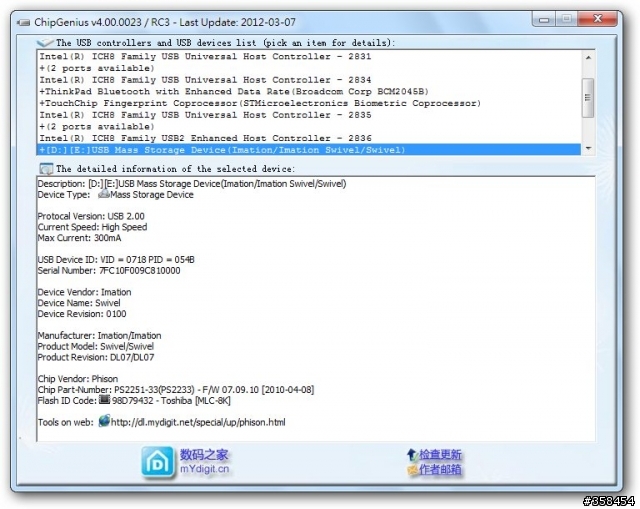Click the envelope author email icon
The height and width of the screenshot is (509, 640).
(412, 470)
